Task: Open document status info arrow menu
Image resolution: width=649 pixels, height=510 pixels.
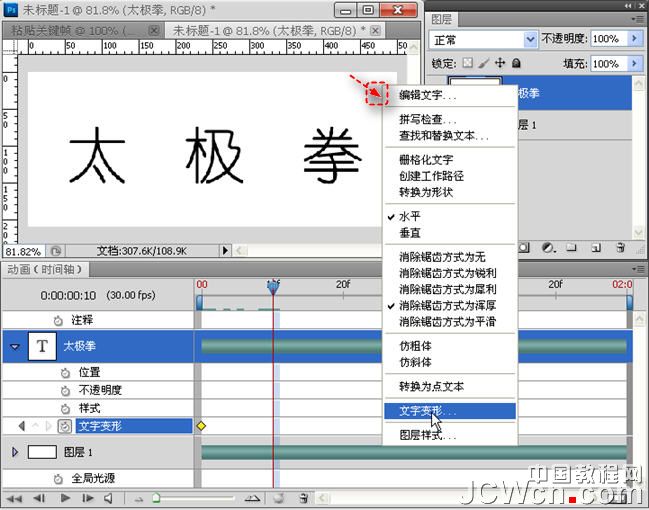Action: [225, 250]
